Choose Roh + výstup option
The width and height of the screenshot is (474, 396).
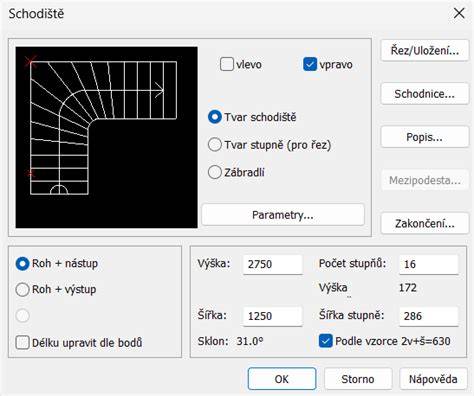click(x=22, y=289)
